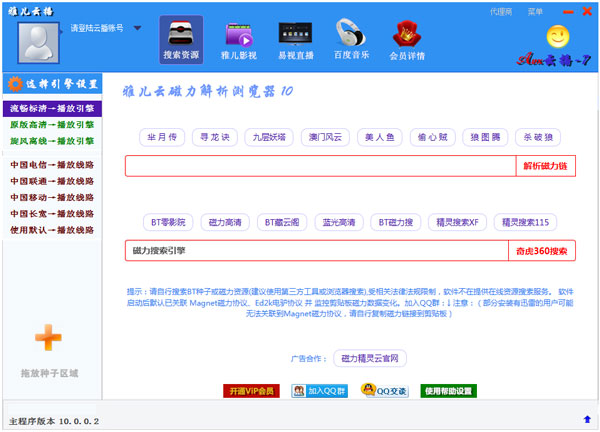This screenshot has height=432, width=600.
Task: Click the 狼图腾 keyword button
Action: coord(485,137)
